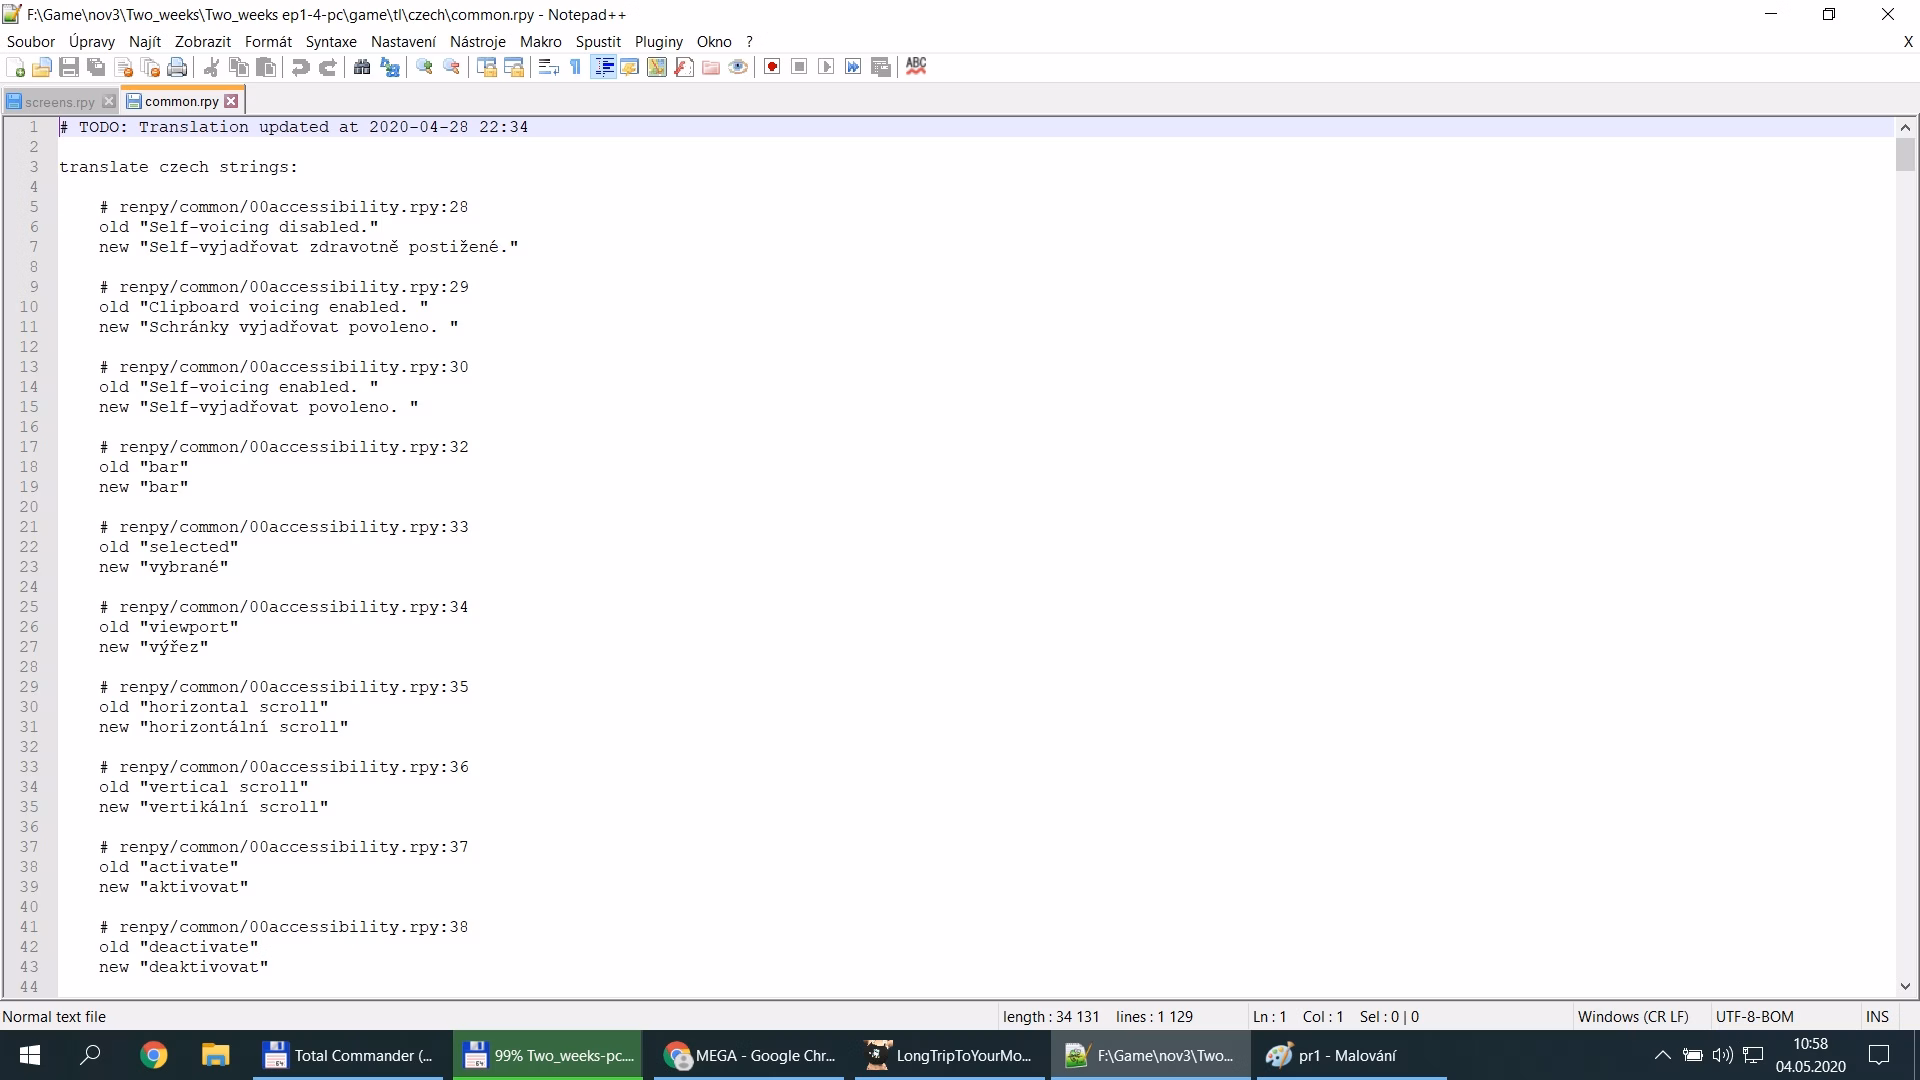Toggle the indent guide button
1920x1080 pixels.
pos(603,67)
